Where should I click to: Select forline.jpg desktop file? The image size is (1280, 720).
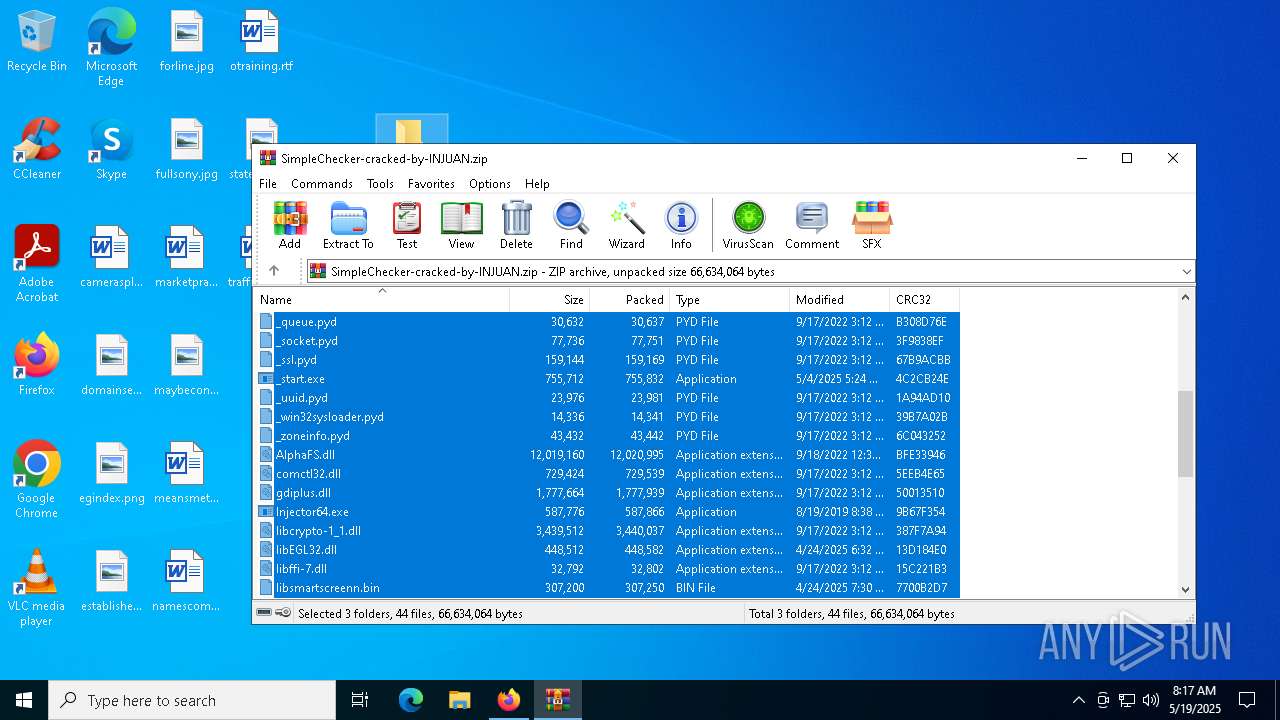[186, 43]
